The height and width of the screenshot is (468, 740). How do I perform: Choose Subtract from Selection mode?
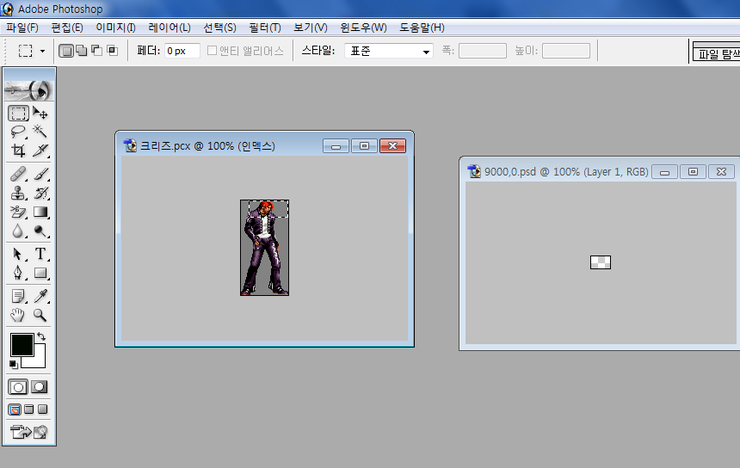(x=97, y=51)
